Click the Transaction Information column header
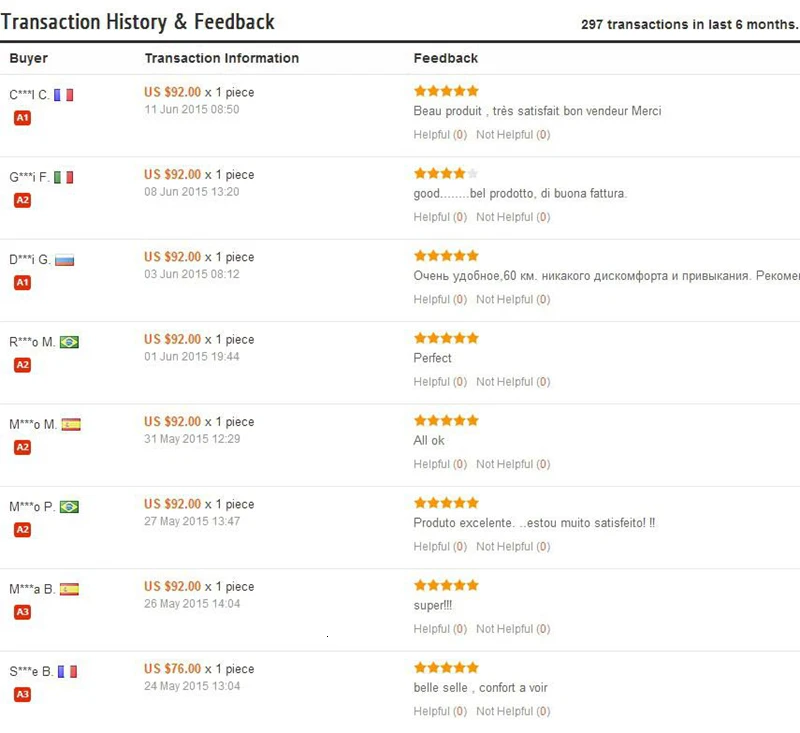The height and width of the screenshot is (733, 800). pyautogui.click(x=222, y=58)
